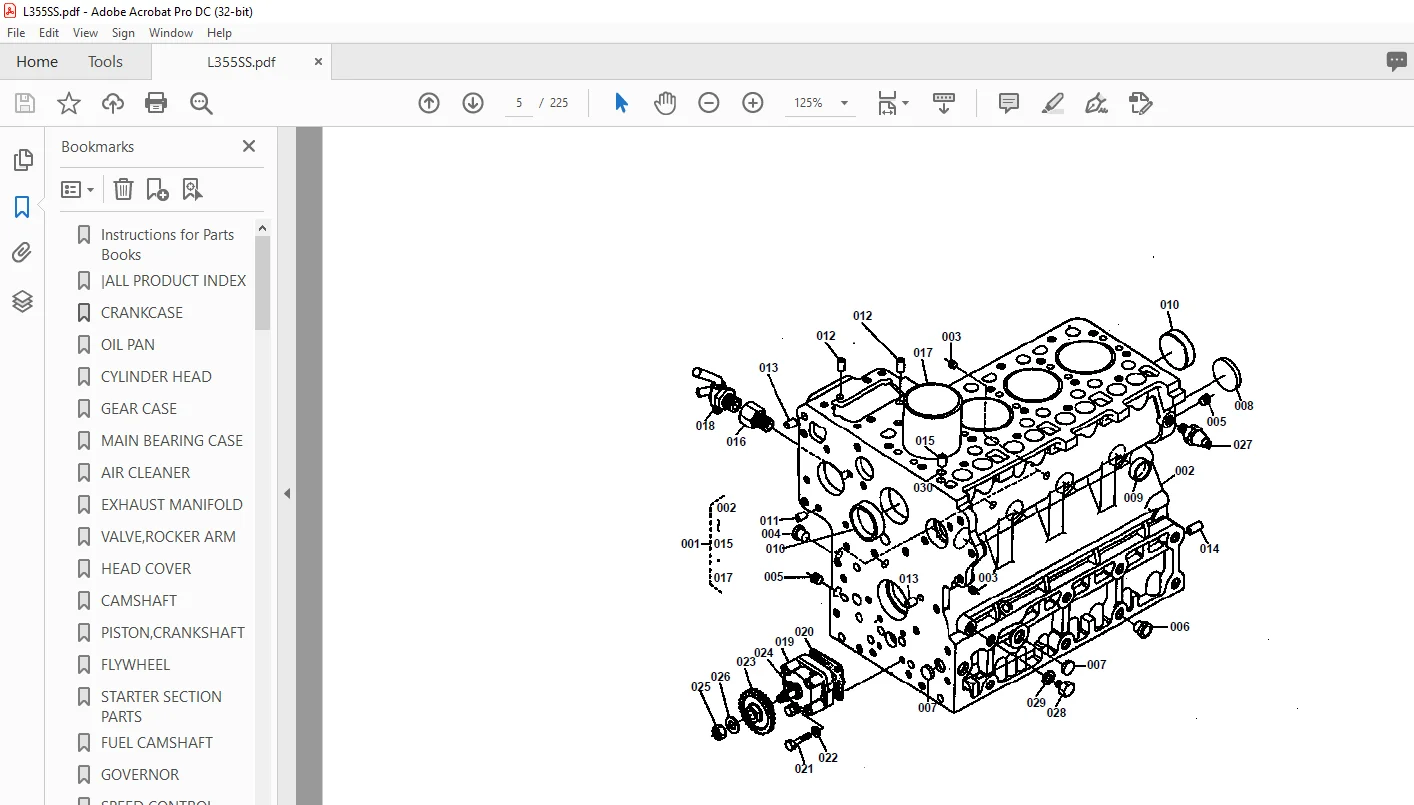Open the GOVERNOR bookmark

(140, 774)
